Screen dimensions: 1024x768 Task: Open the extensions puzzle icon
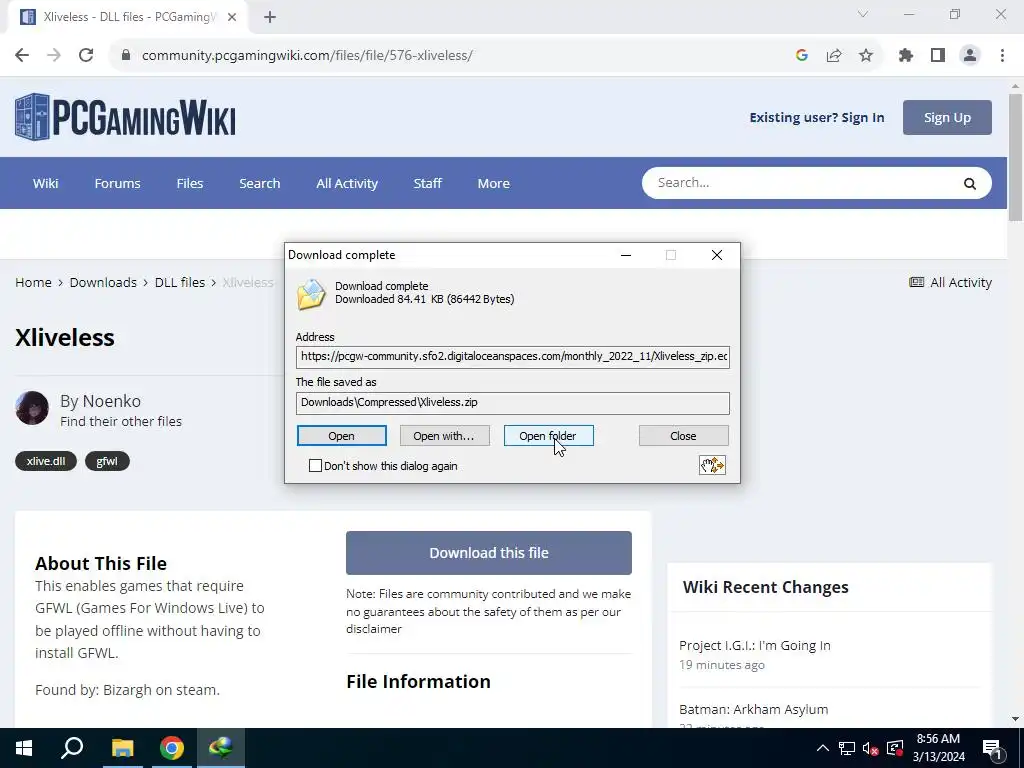pyautogui.click(x=906, y=56)
